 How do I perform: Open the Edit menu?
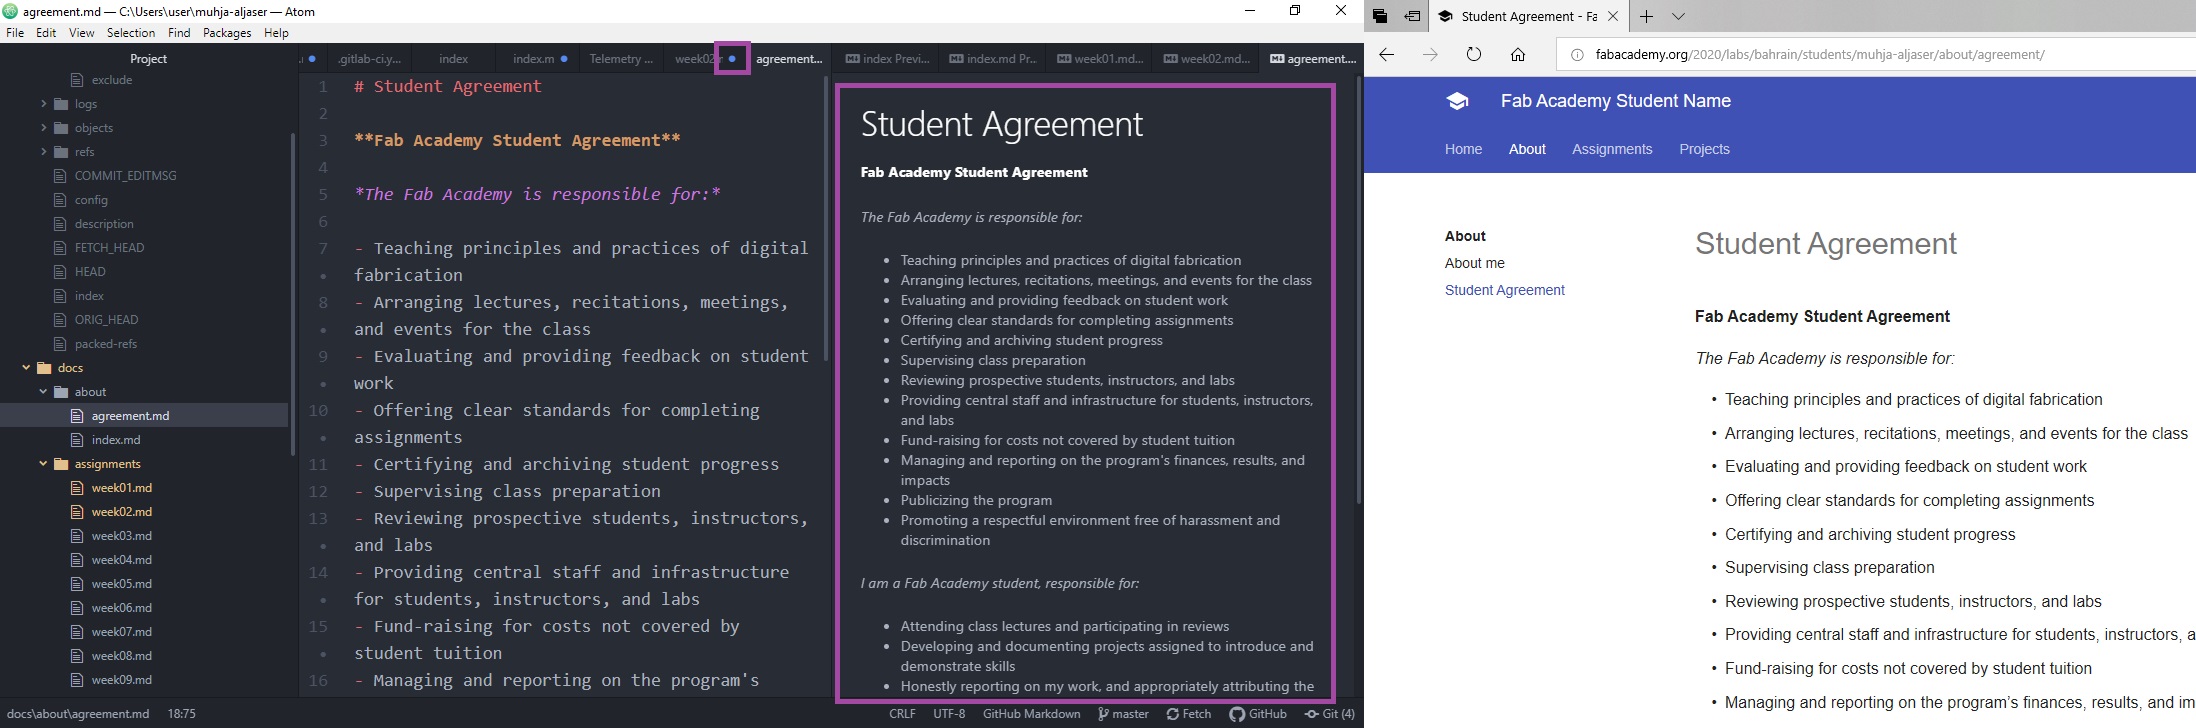click(x=46, y=33)
